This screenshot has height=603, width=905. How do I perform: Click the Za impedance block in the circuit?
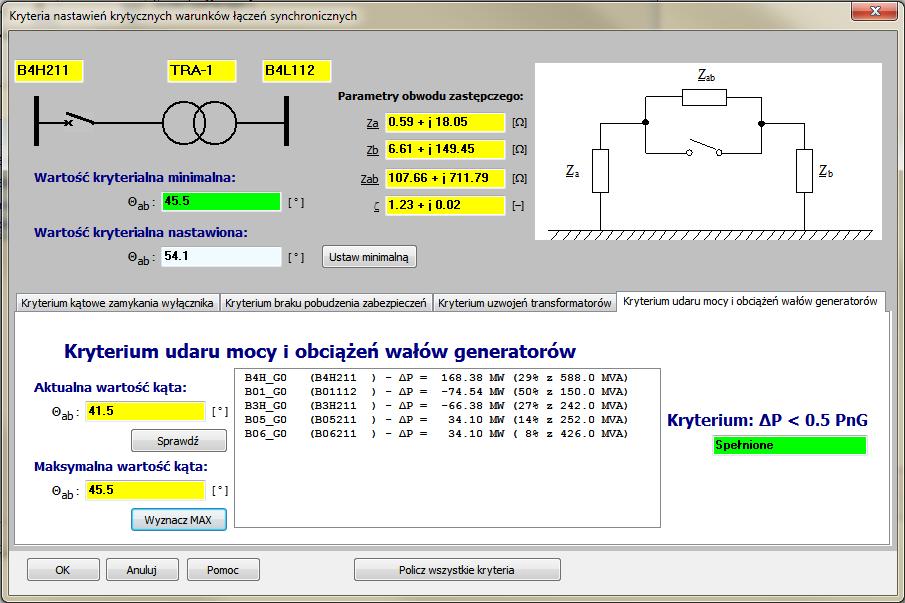point(600,171)
